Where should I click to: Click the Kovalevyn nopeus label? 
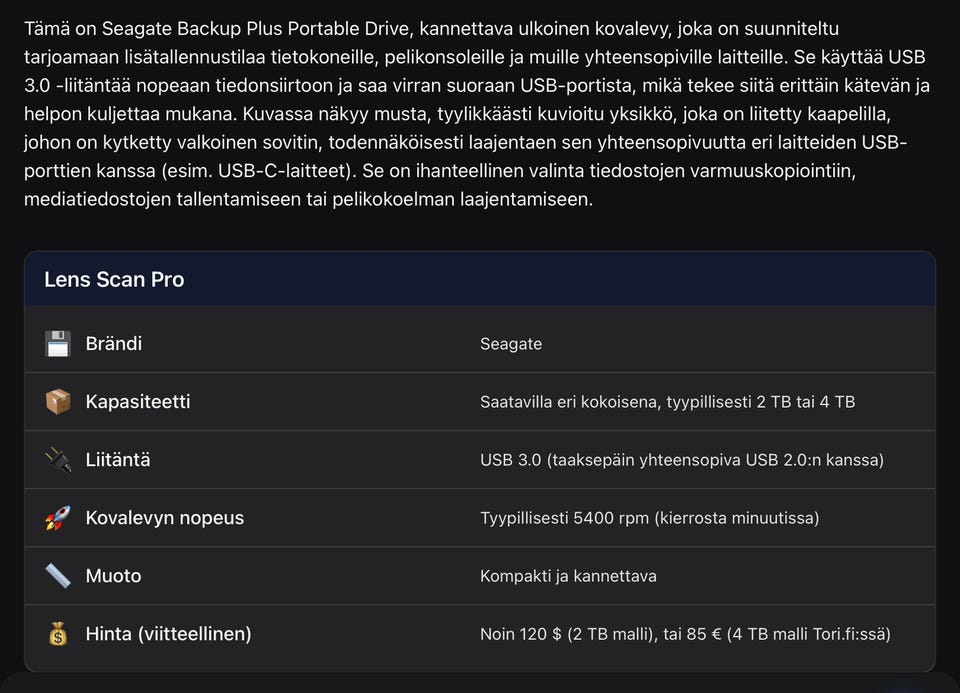point(165,518)
